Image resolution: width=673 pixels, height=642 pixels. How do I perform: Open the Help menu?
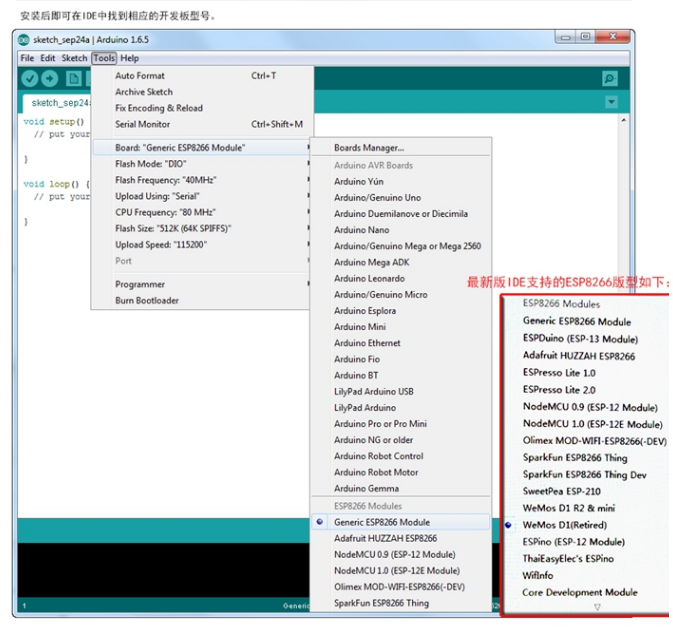pos(130,58)
